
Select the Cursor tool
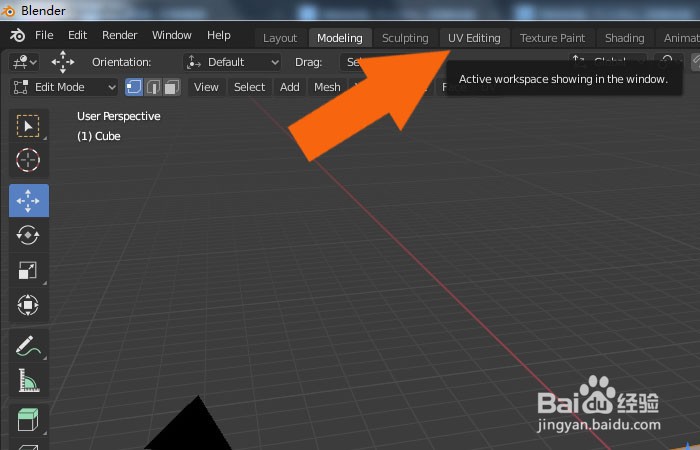29,160
